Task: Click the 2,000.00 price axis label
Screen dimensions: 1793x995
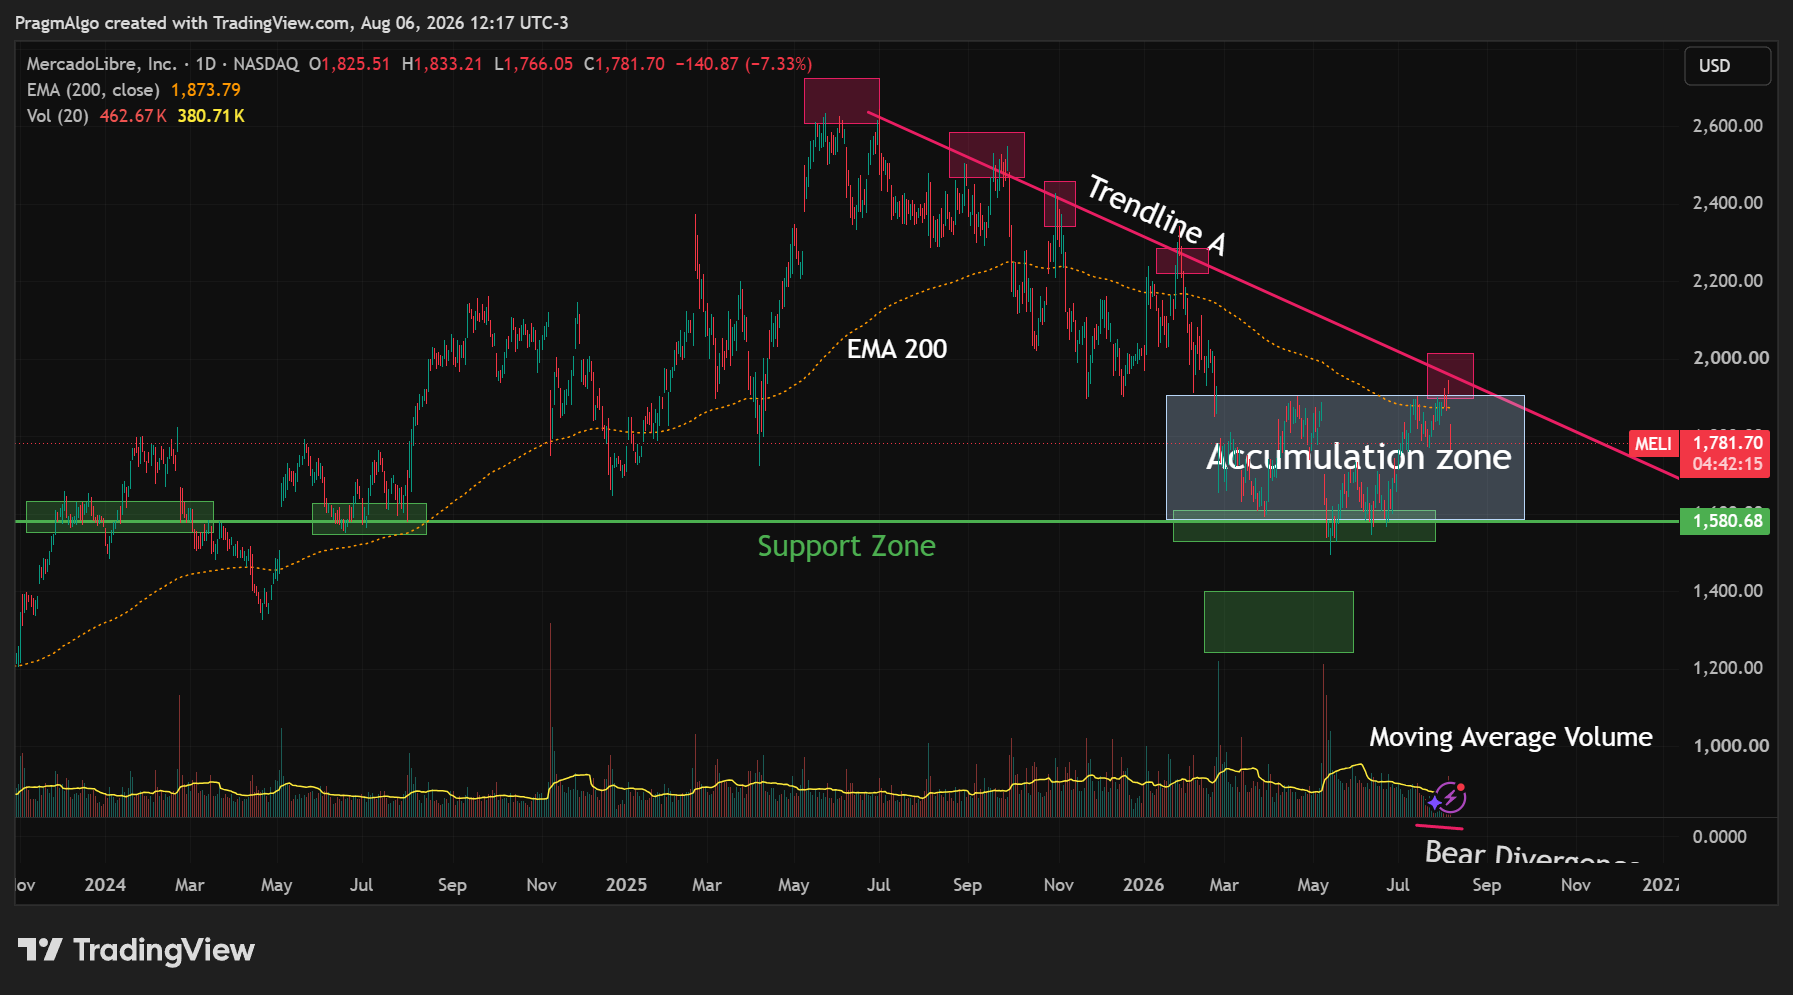Action: point(1730,358)
